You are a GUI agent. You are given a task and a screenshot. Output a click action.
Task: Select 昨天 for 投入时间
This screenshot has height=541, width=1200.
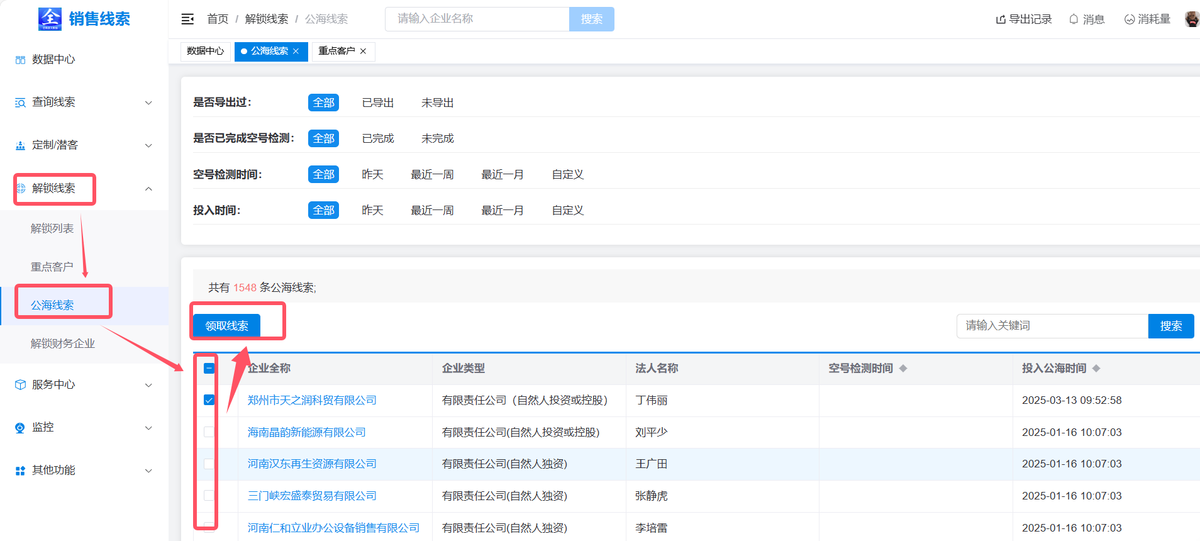tap(373, 211)
